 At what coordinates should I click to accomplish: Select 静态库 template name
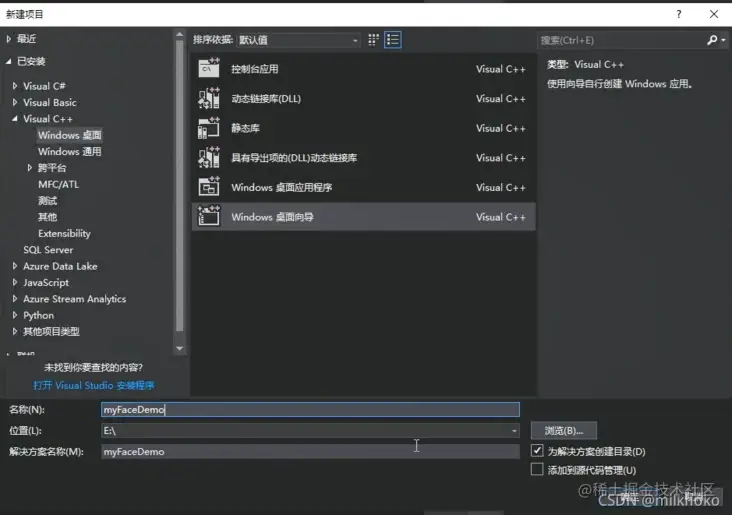pyautogui.click(x=246, y=128)
